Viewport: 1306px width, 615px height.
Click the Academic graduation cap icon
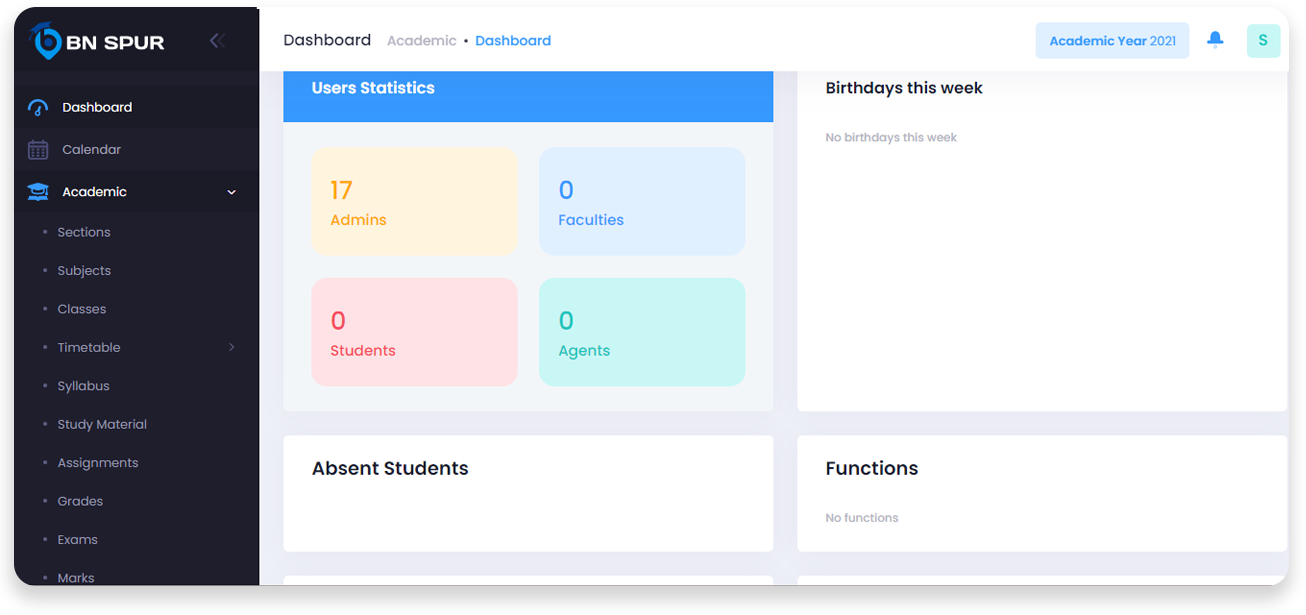pyautogui.click(x=38, y=192)
